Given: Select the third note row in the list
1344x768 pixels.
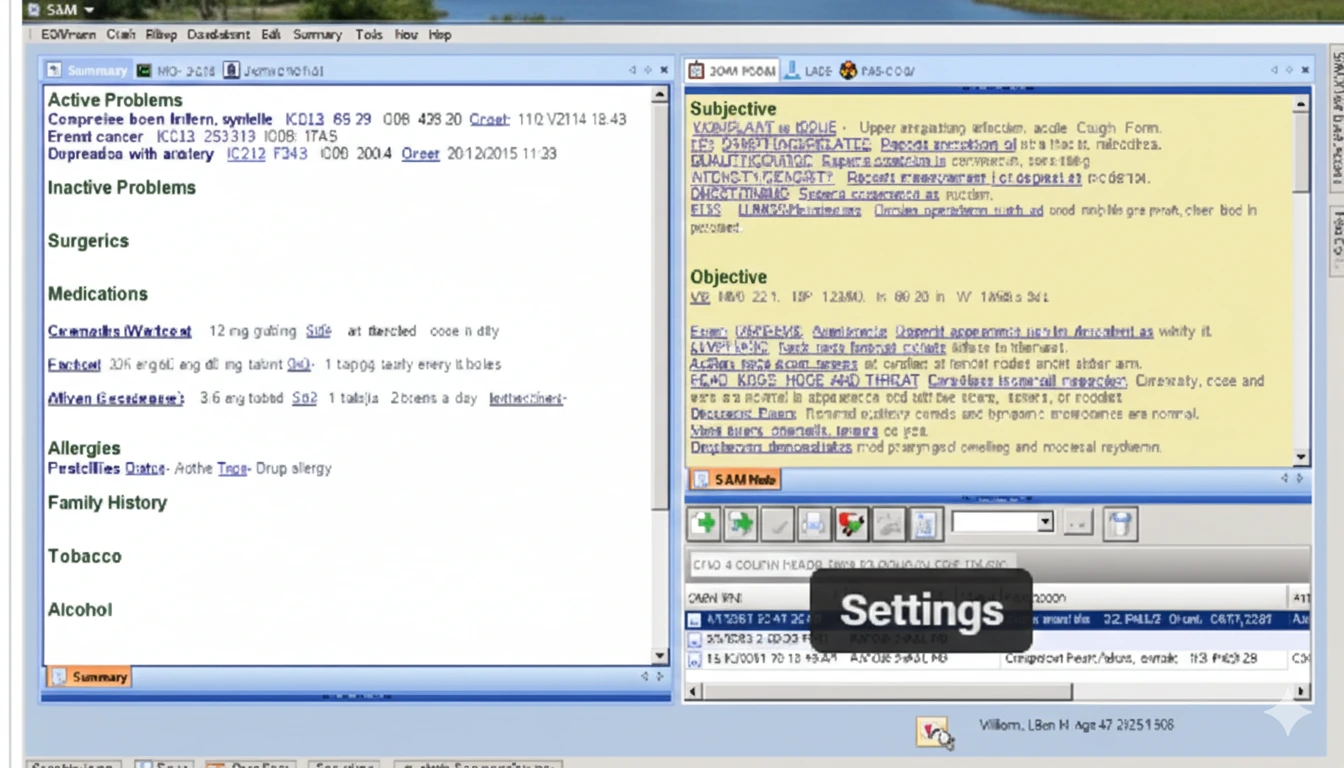Looking at the screenshot, I should pos(850,659).
